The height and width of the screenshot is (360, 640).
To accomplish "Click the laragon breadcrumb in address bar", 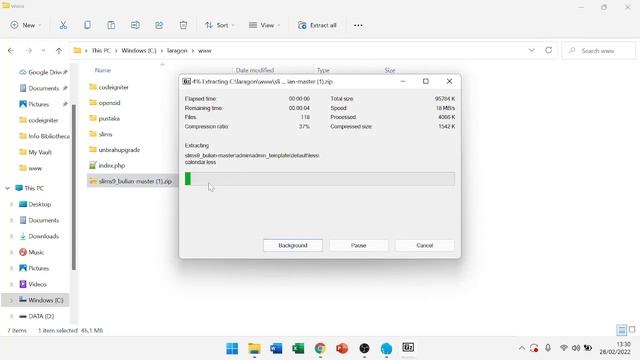I will tap(177, 51).
